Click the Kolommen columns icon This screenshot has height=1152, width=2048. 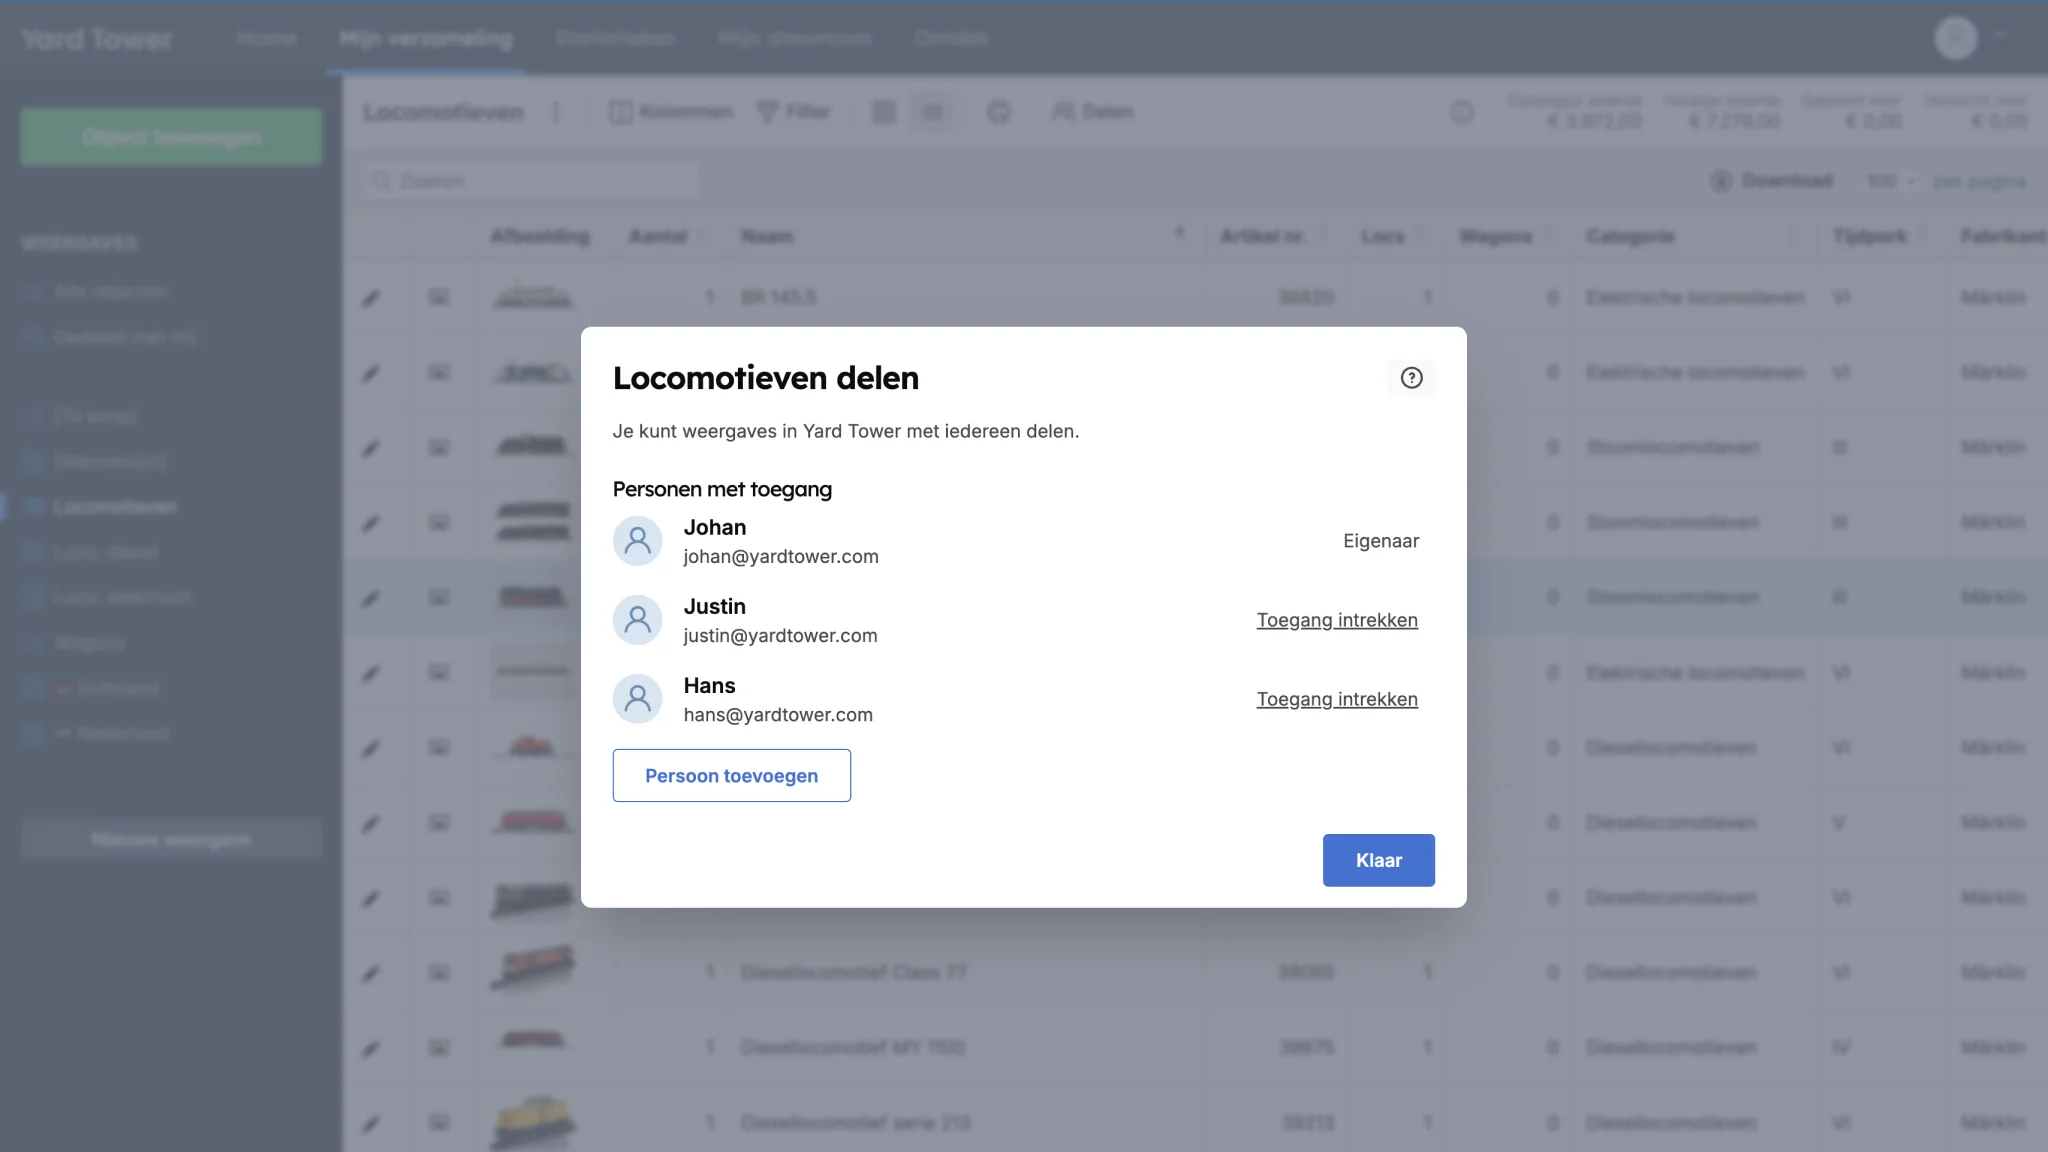[x=620, y=112]
